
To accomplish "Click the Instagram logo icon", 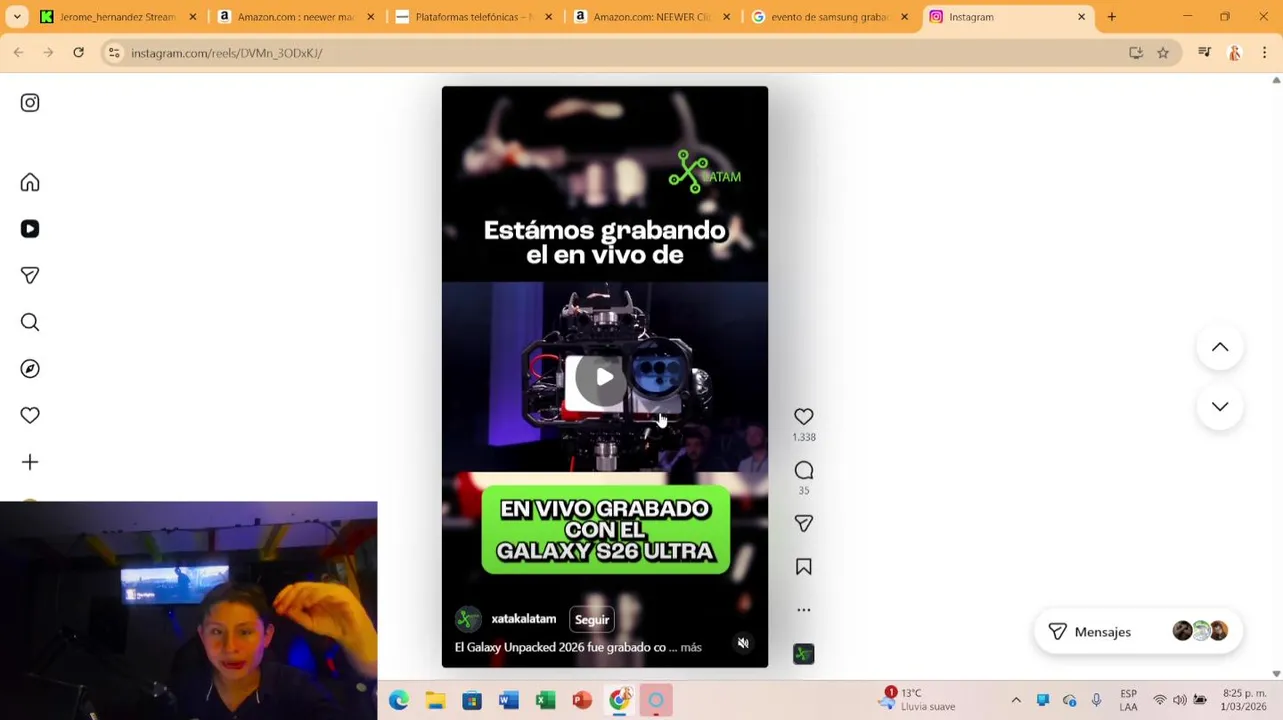I will click(30, 102).
